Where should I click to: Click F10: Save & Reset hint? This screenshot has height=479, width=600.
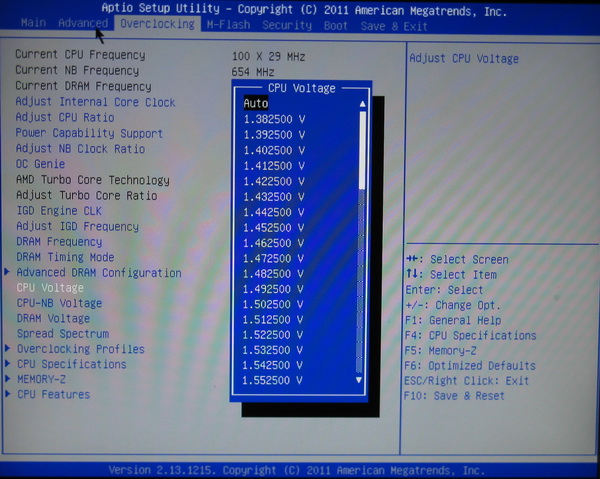click(x=454, y=396)
